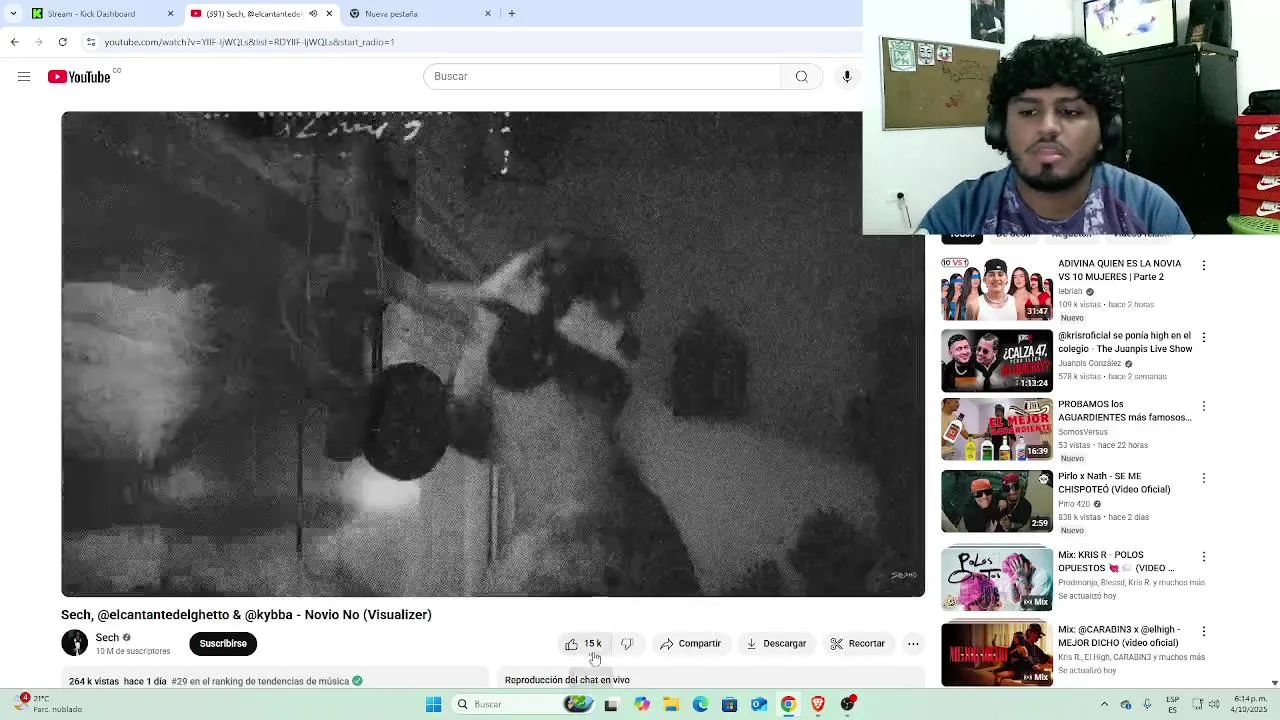
Task: Open the Windows Start menu
Action: tap(433, 705)
